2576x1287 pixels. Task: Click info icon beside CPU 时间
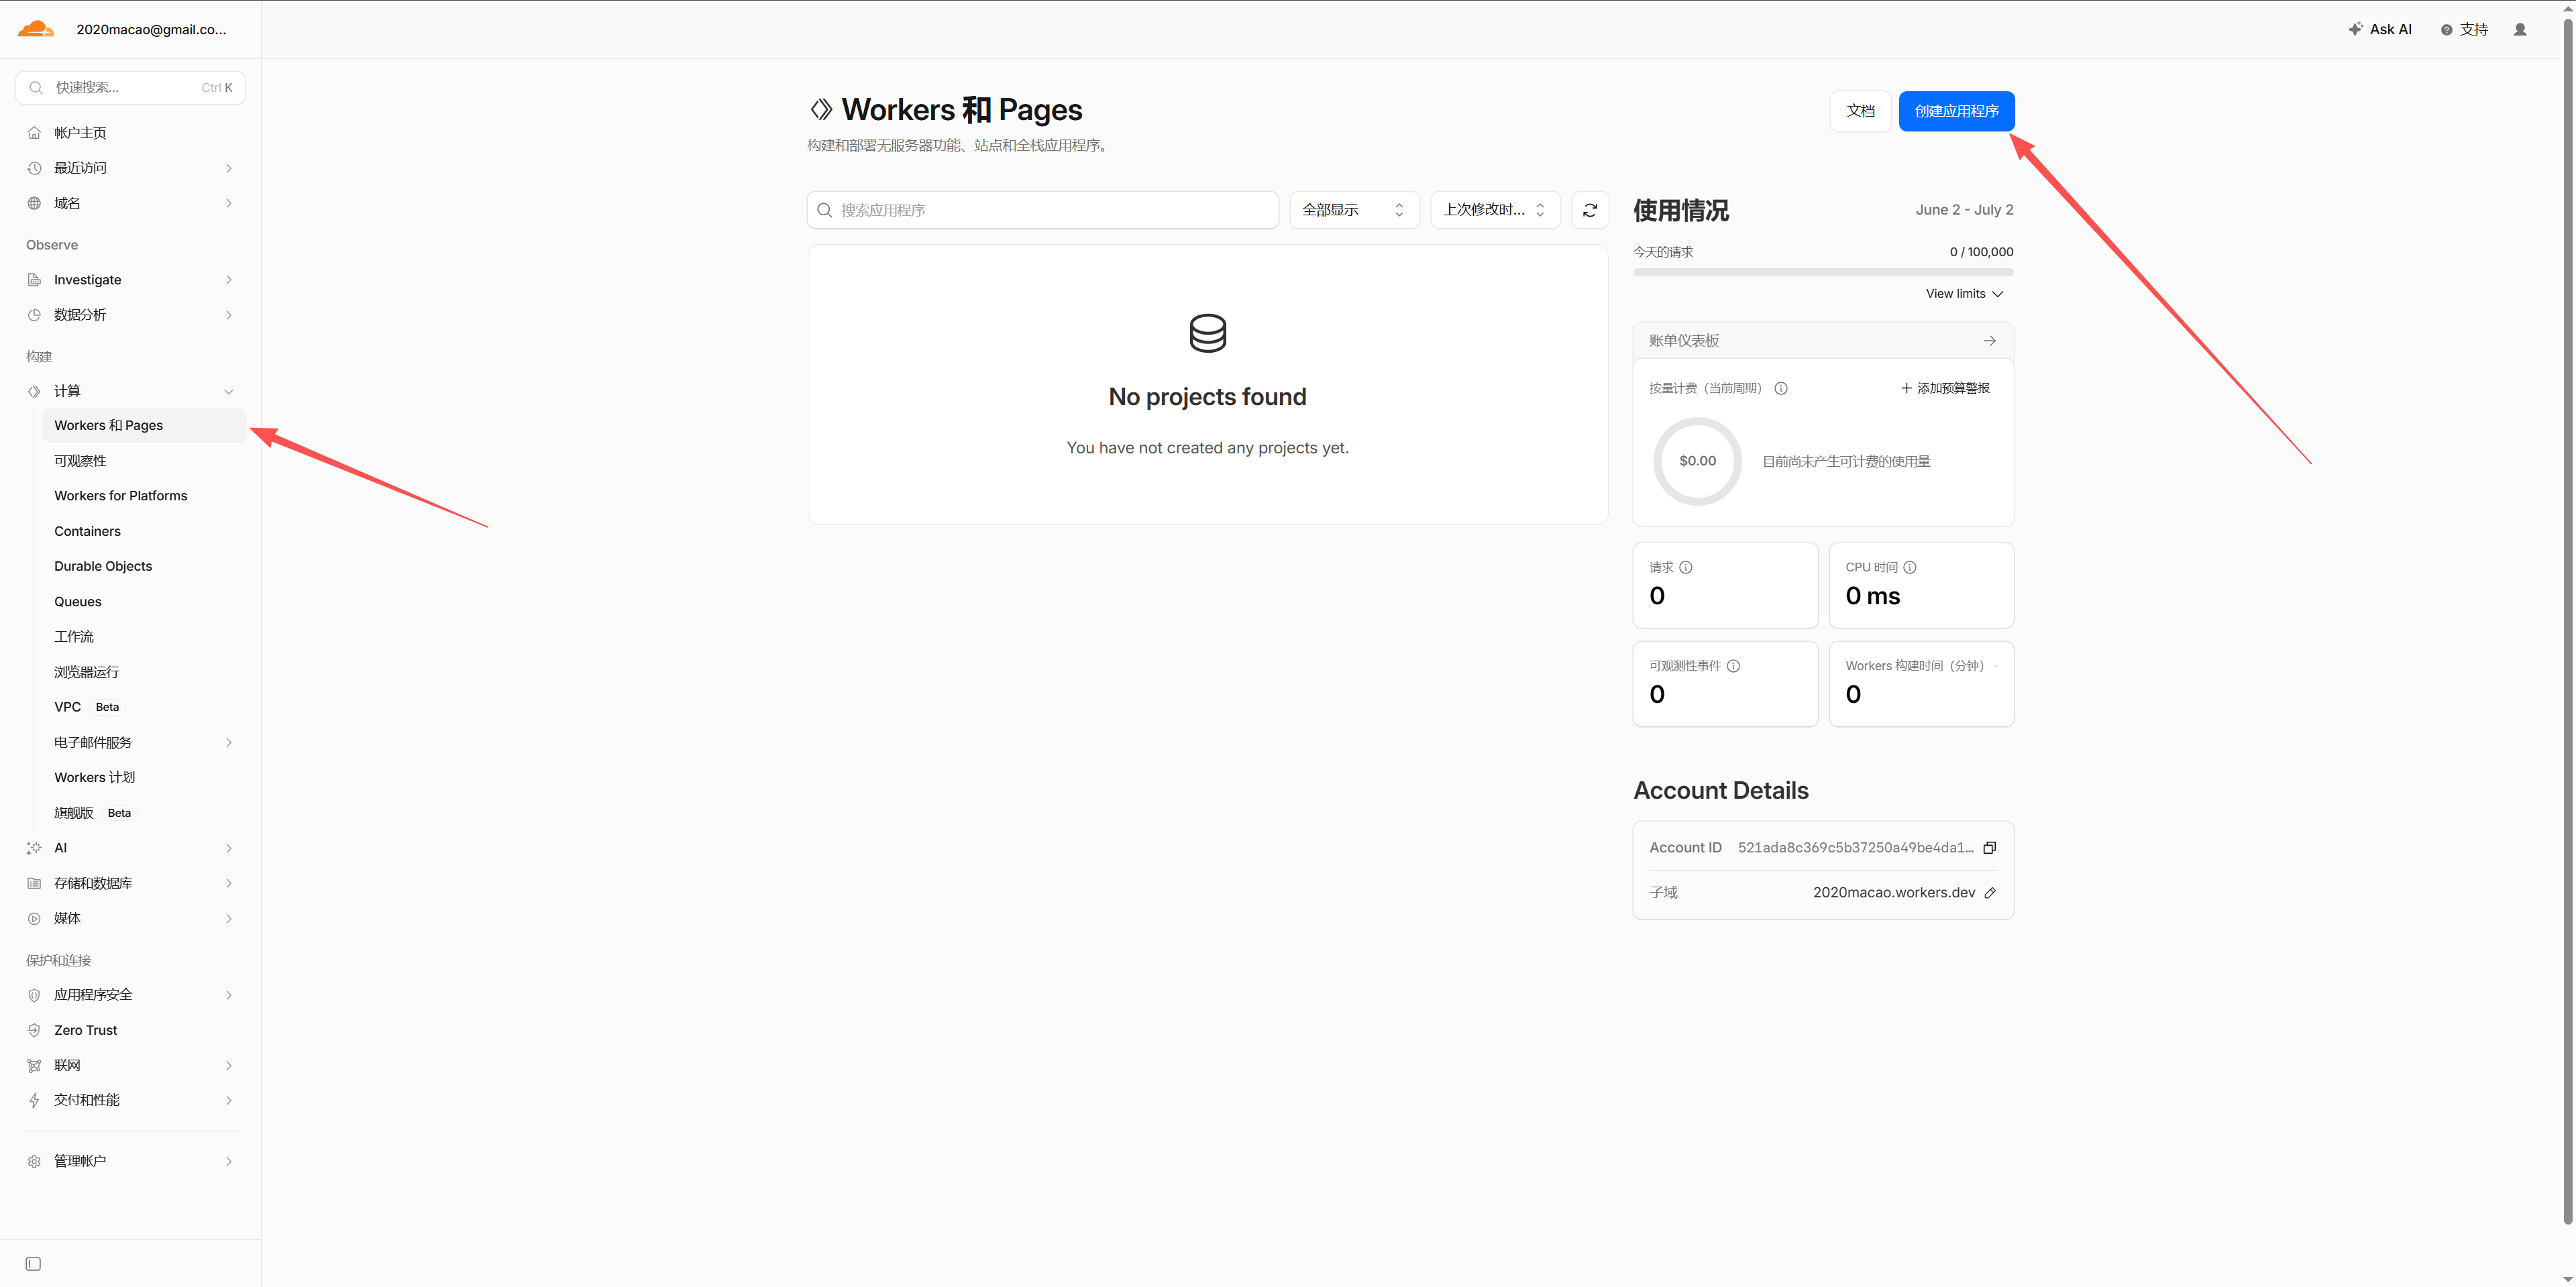[x=1910, y=567]
